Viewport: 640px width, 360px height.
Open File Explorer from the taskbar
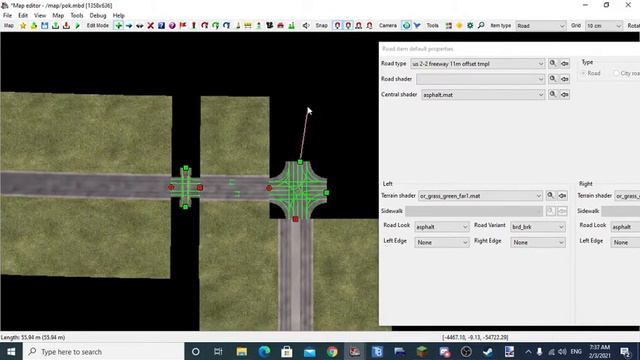242,351
